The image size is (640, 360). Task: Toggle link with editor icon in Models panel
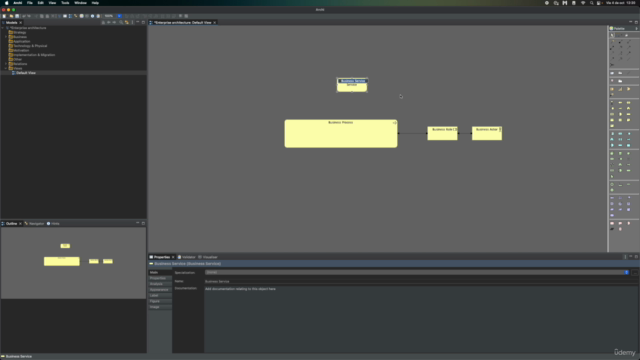point(127,22)
